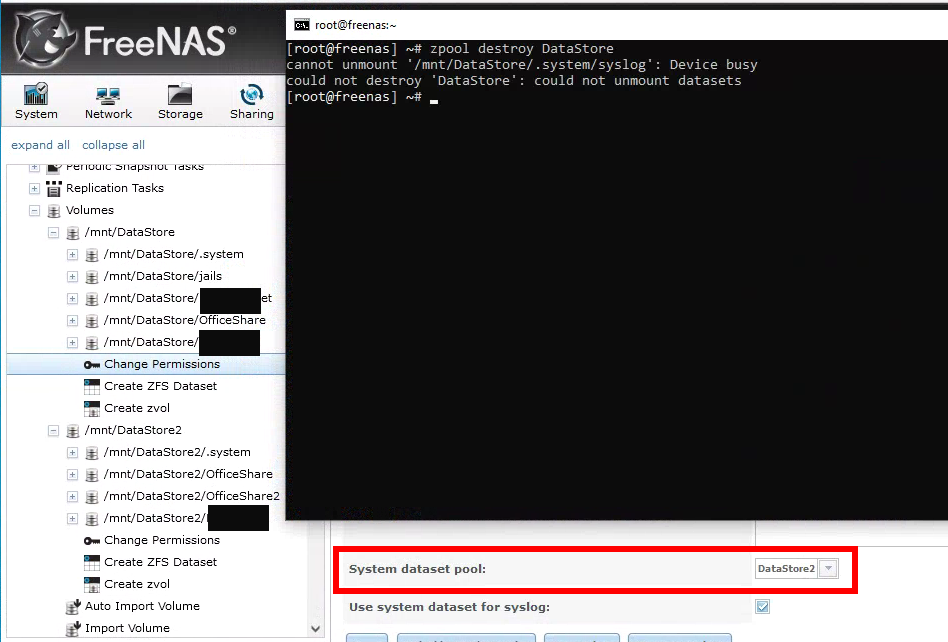This screenshot has width=948, height=642.
Task: Expand the Replication Tasks node
Action: coord(34,189)
